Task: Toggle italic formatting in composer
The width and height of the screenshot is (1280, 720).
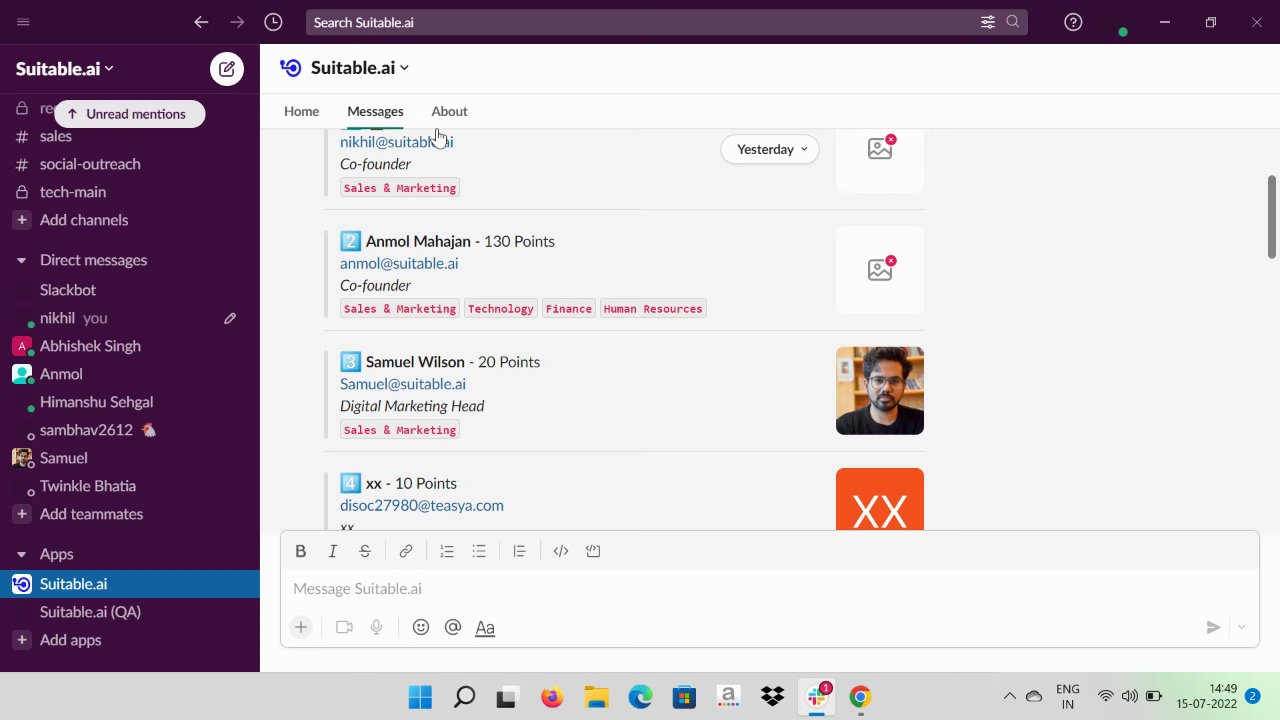Action: point(333,551)
